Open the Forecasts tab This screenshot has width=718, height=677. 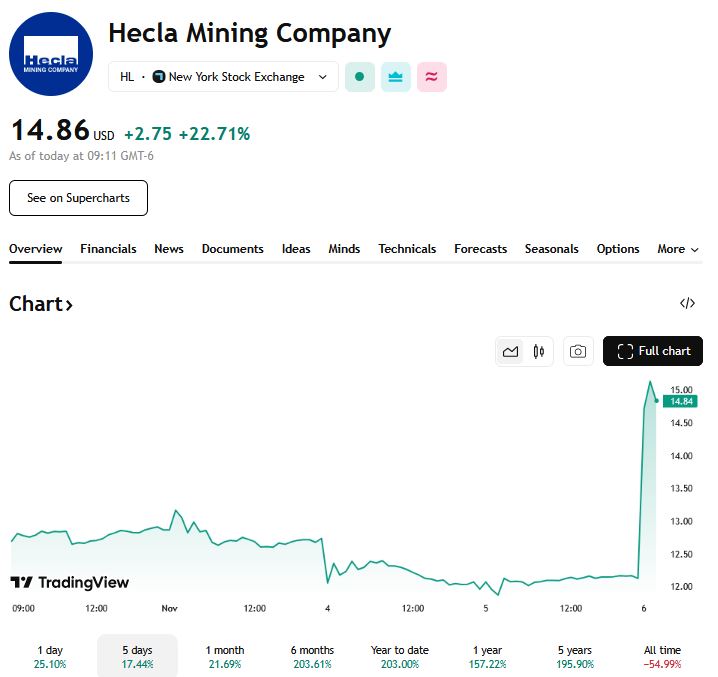click(x=480, y=249)
